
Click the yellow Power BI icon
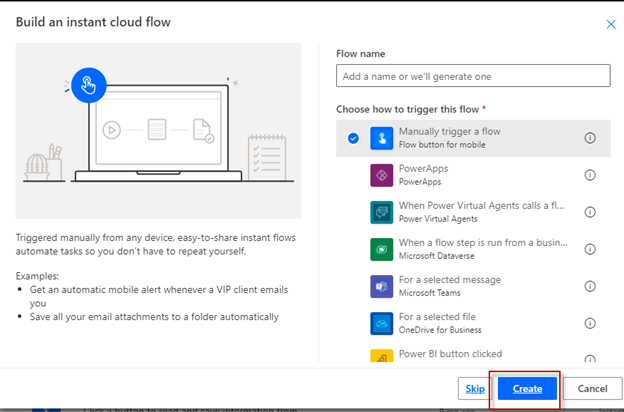(x=381, y=355)
